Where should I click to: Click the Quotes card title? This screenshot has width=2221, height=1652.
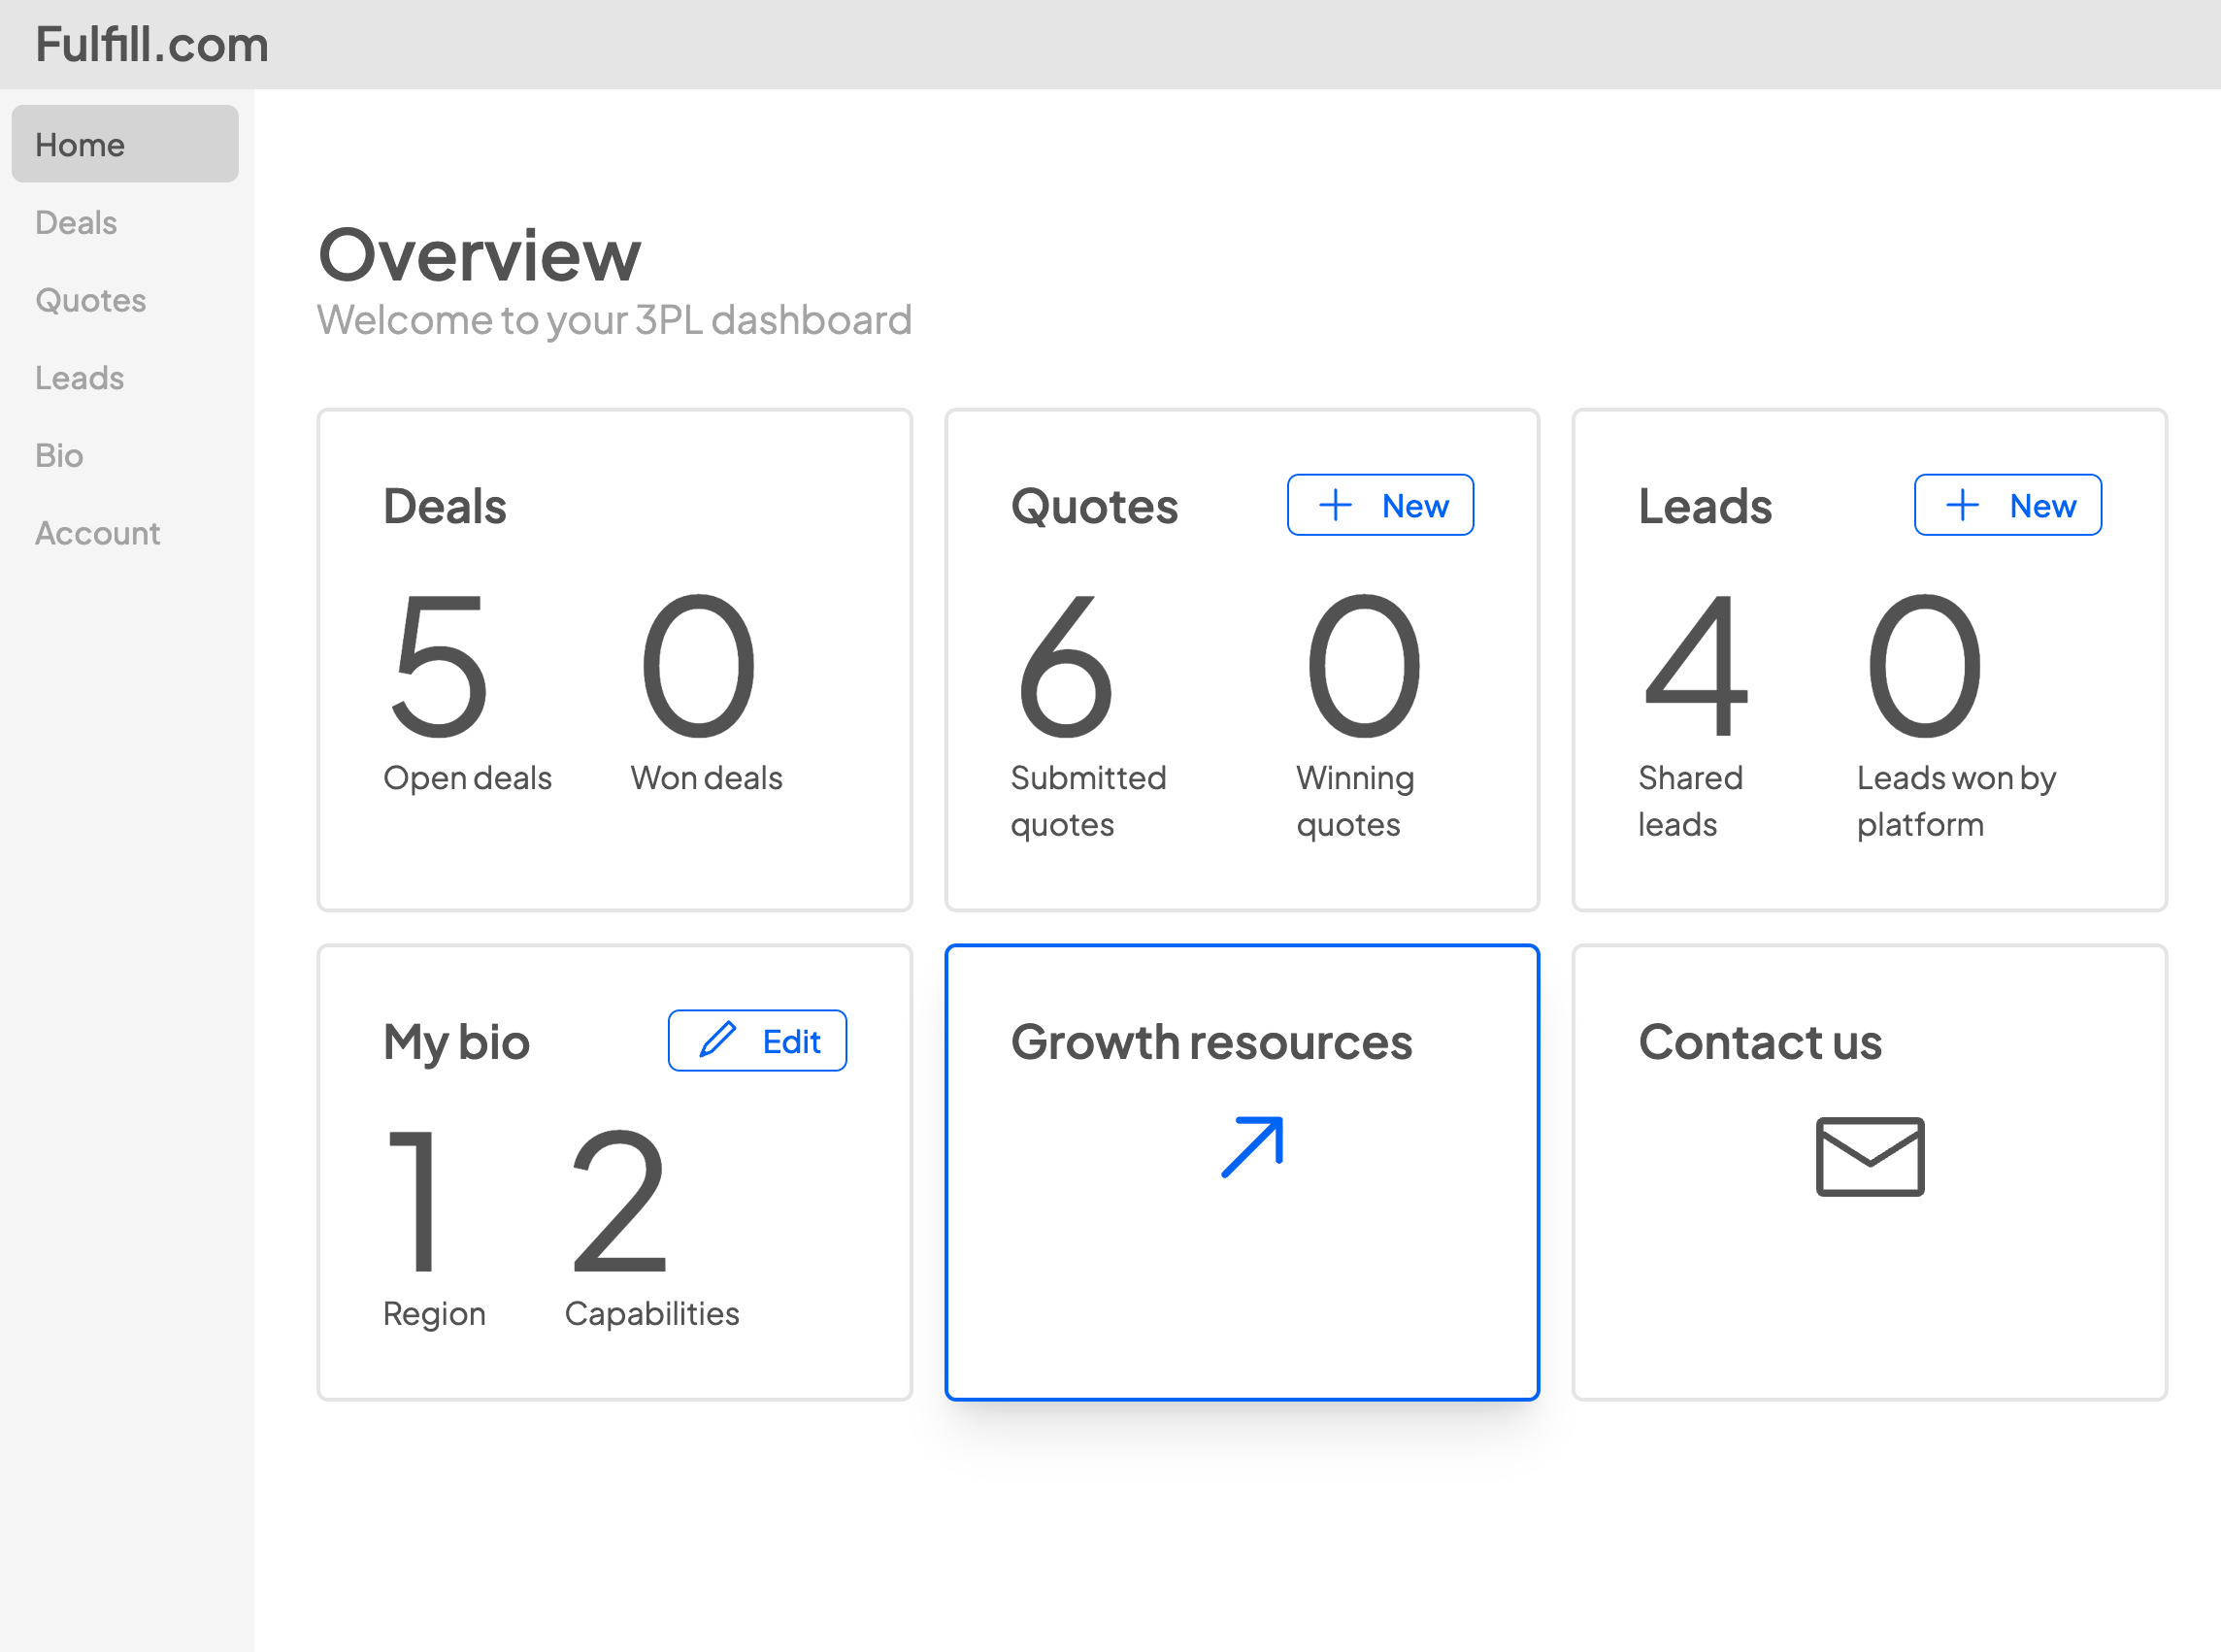(x=1094, y=506)
